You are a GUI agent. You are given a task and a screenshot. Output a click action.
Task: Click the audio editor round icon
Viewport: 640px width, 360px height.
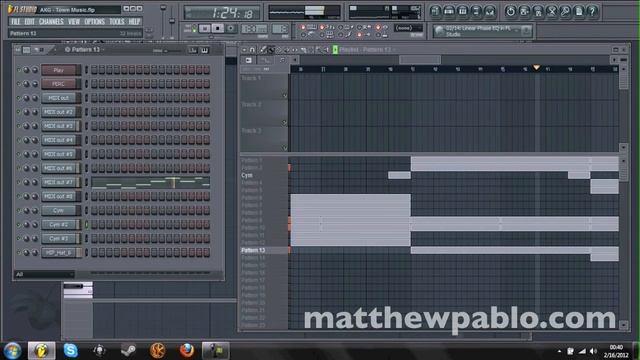551,11
